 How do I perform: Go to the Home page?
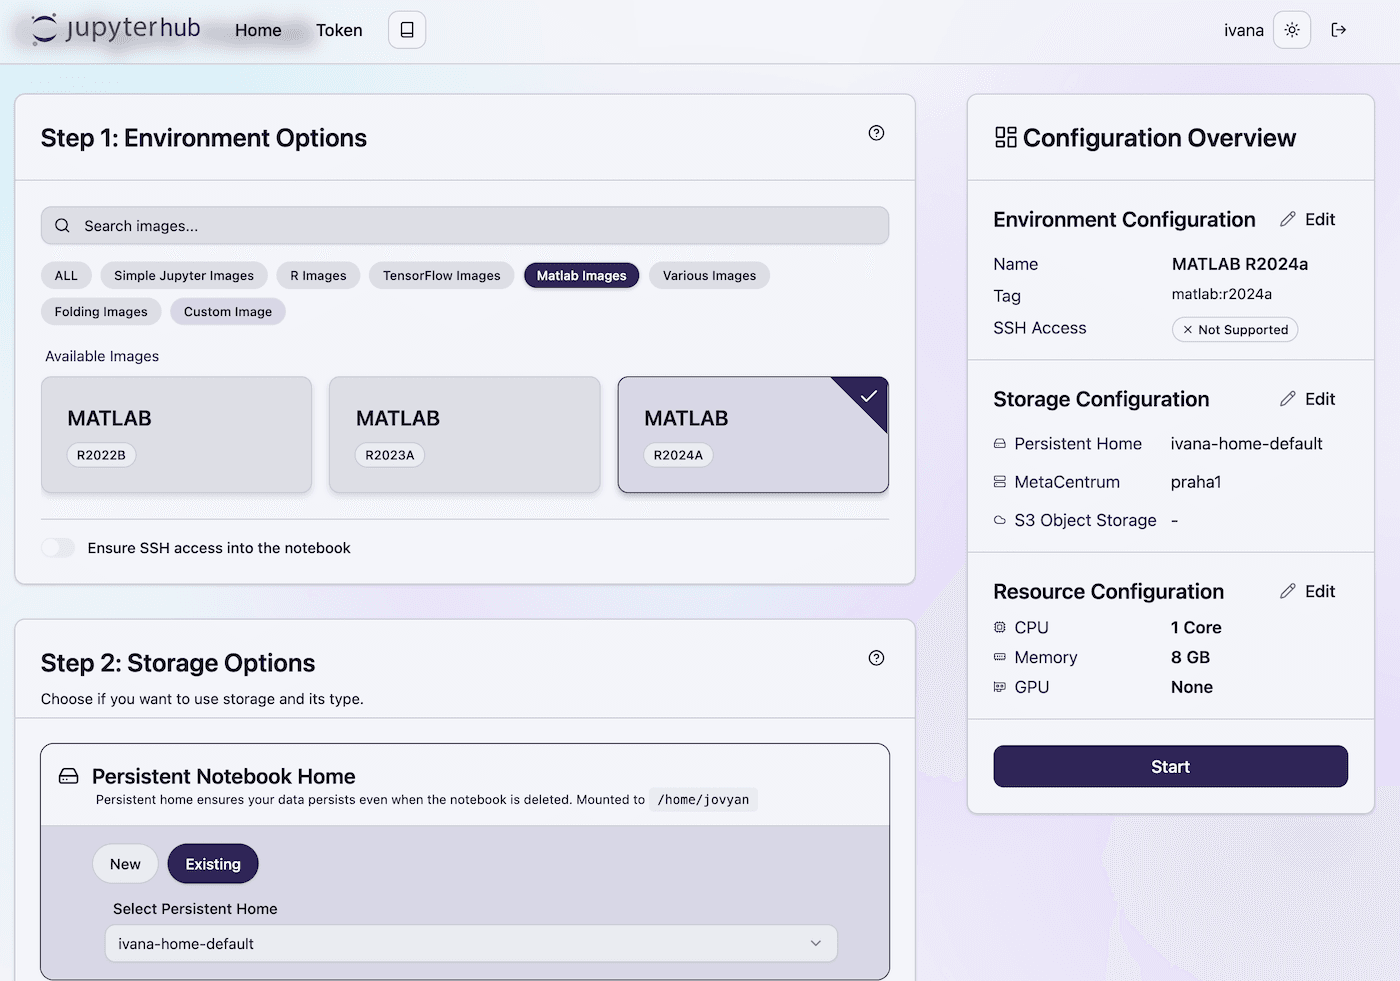click(x=258, y=30)
